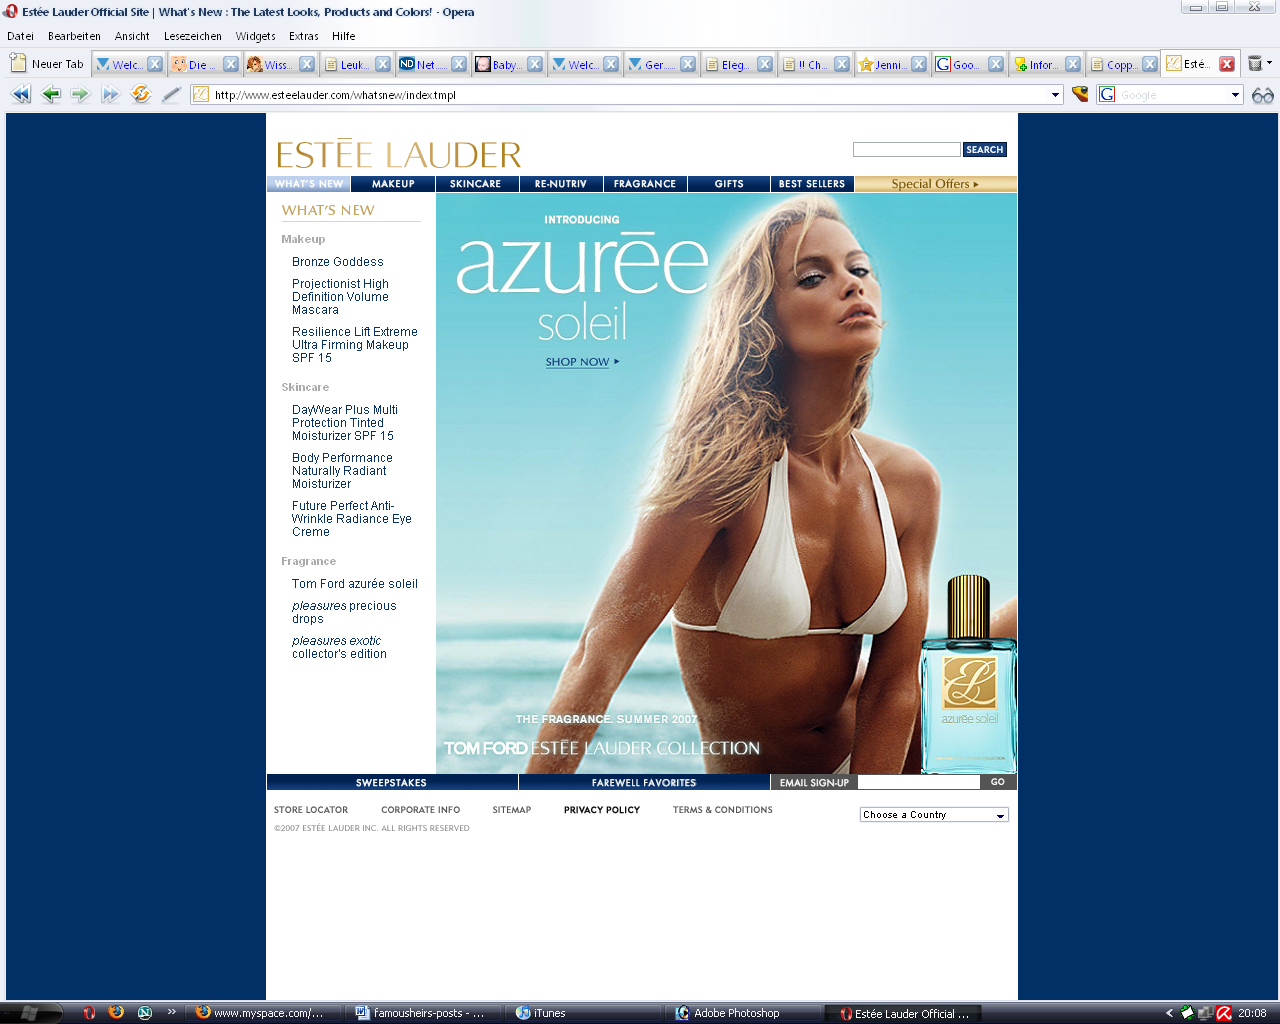1280x1024 pixels.
Task: Click the third quick launch icon
Action: tap(144, 1013)
